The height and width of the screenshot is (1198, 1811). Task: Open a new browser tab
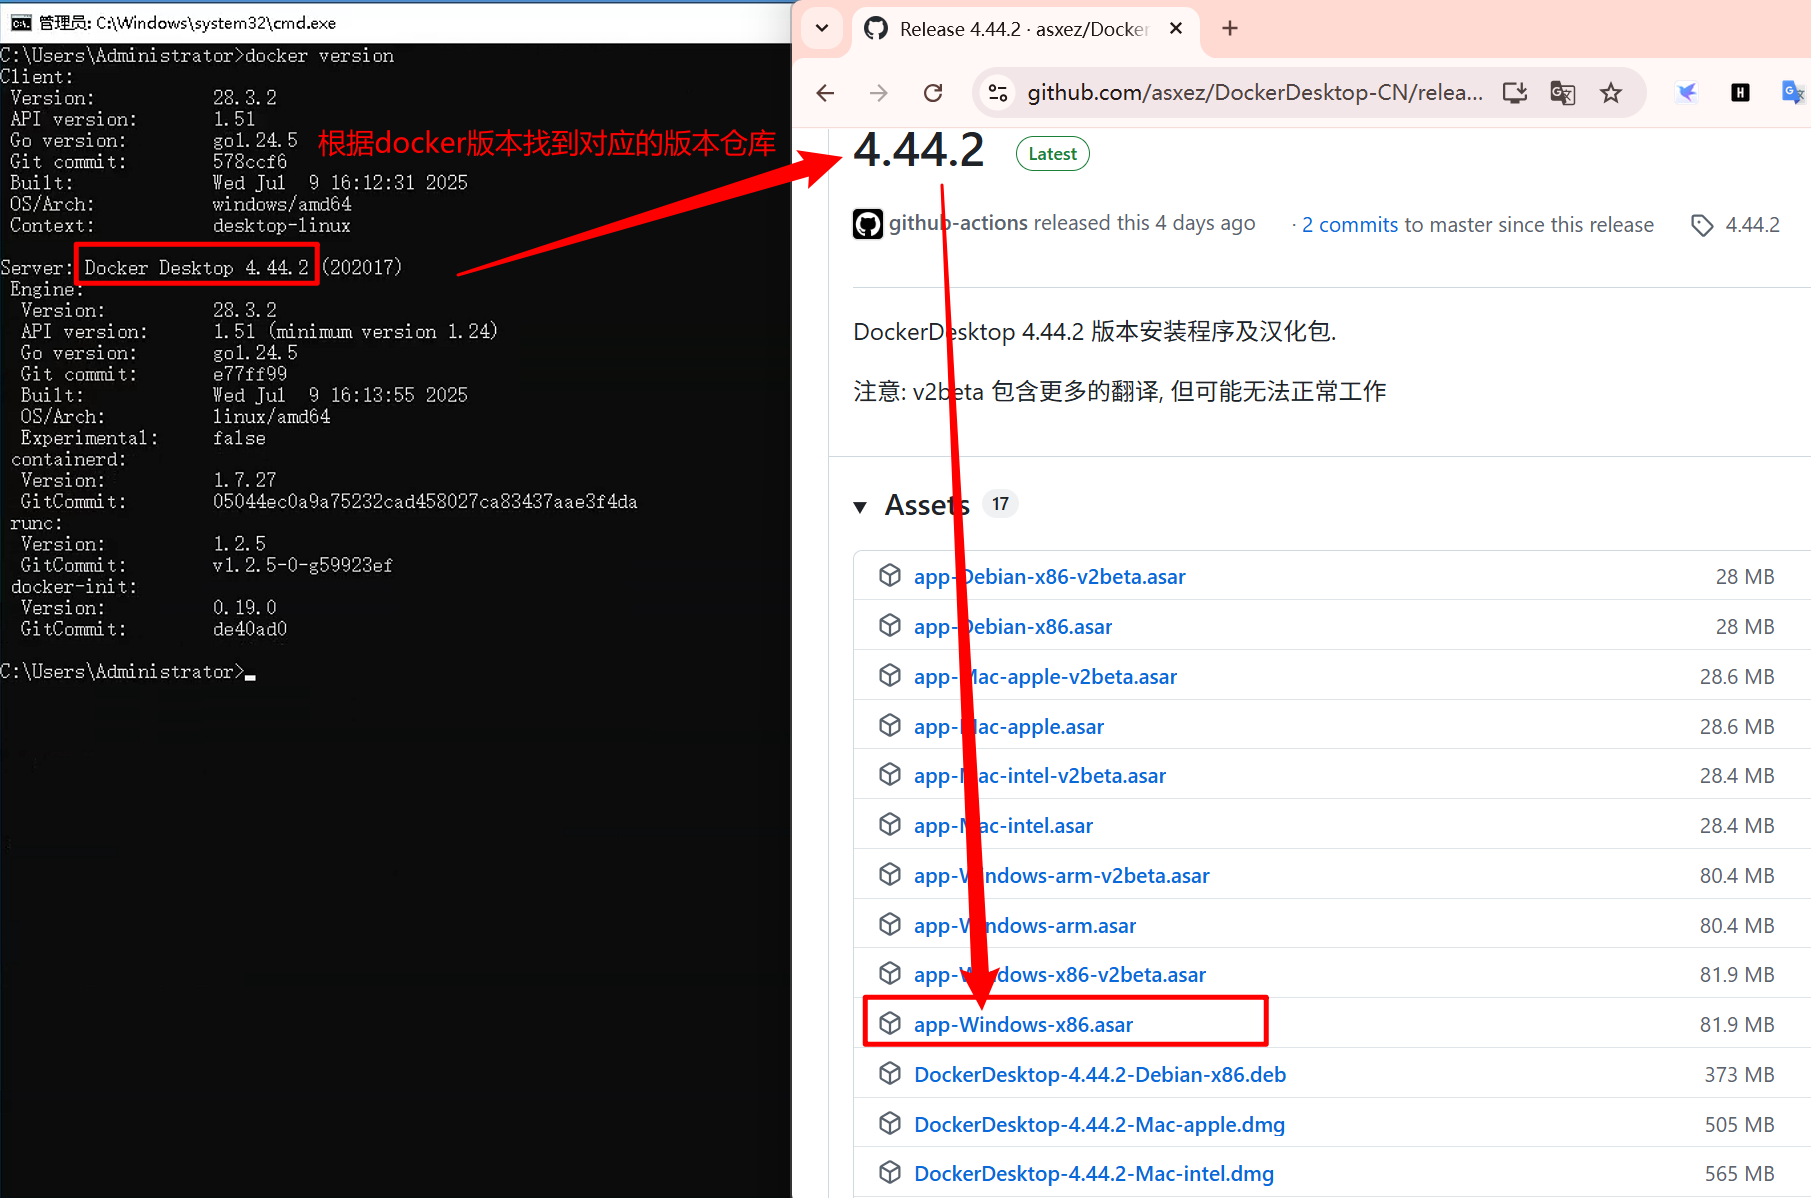click(x=1230, y=28)
